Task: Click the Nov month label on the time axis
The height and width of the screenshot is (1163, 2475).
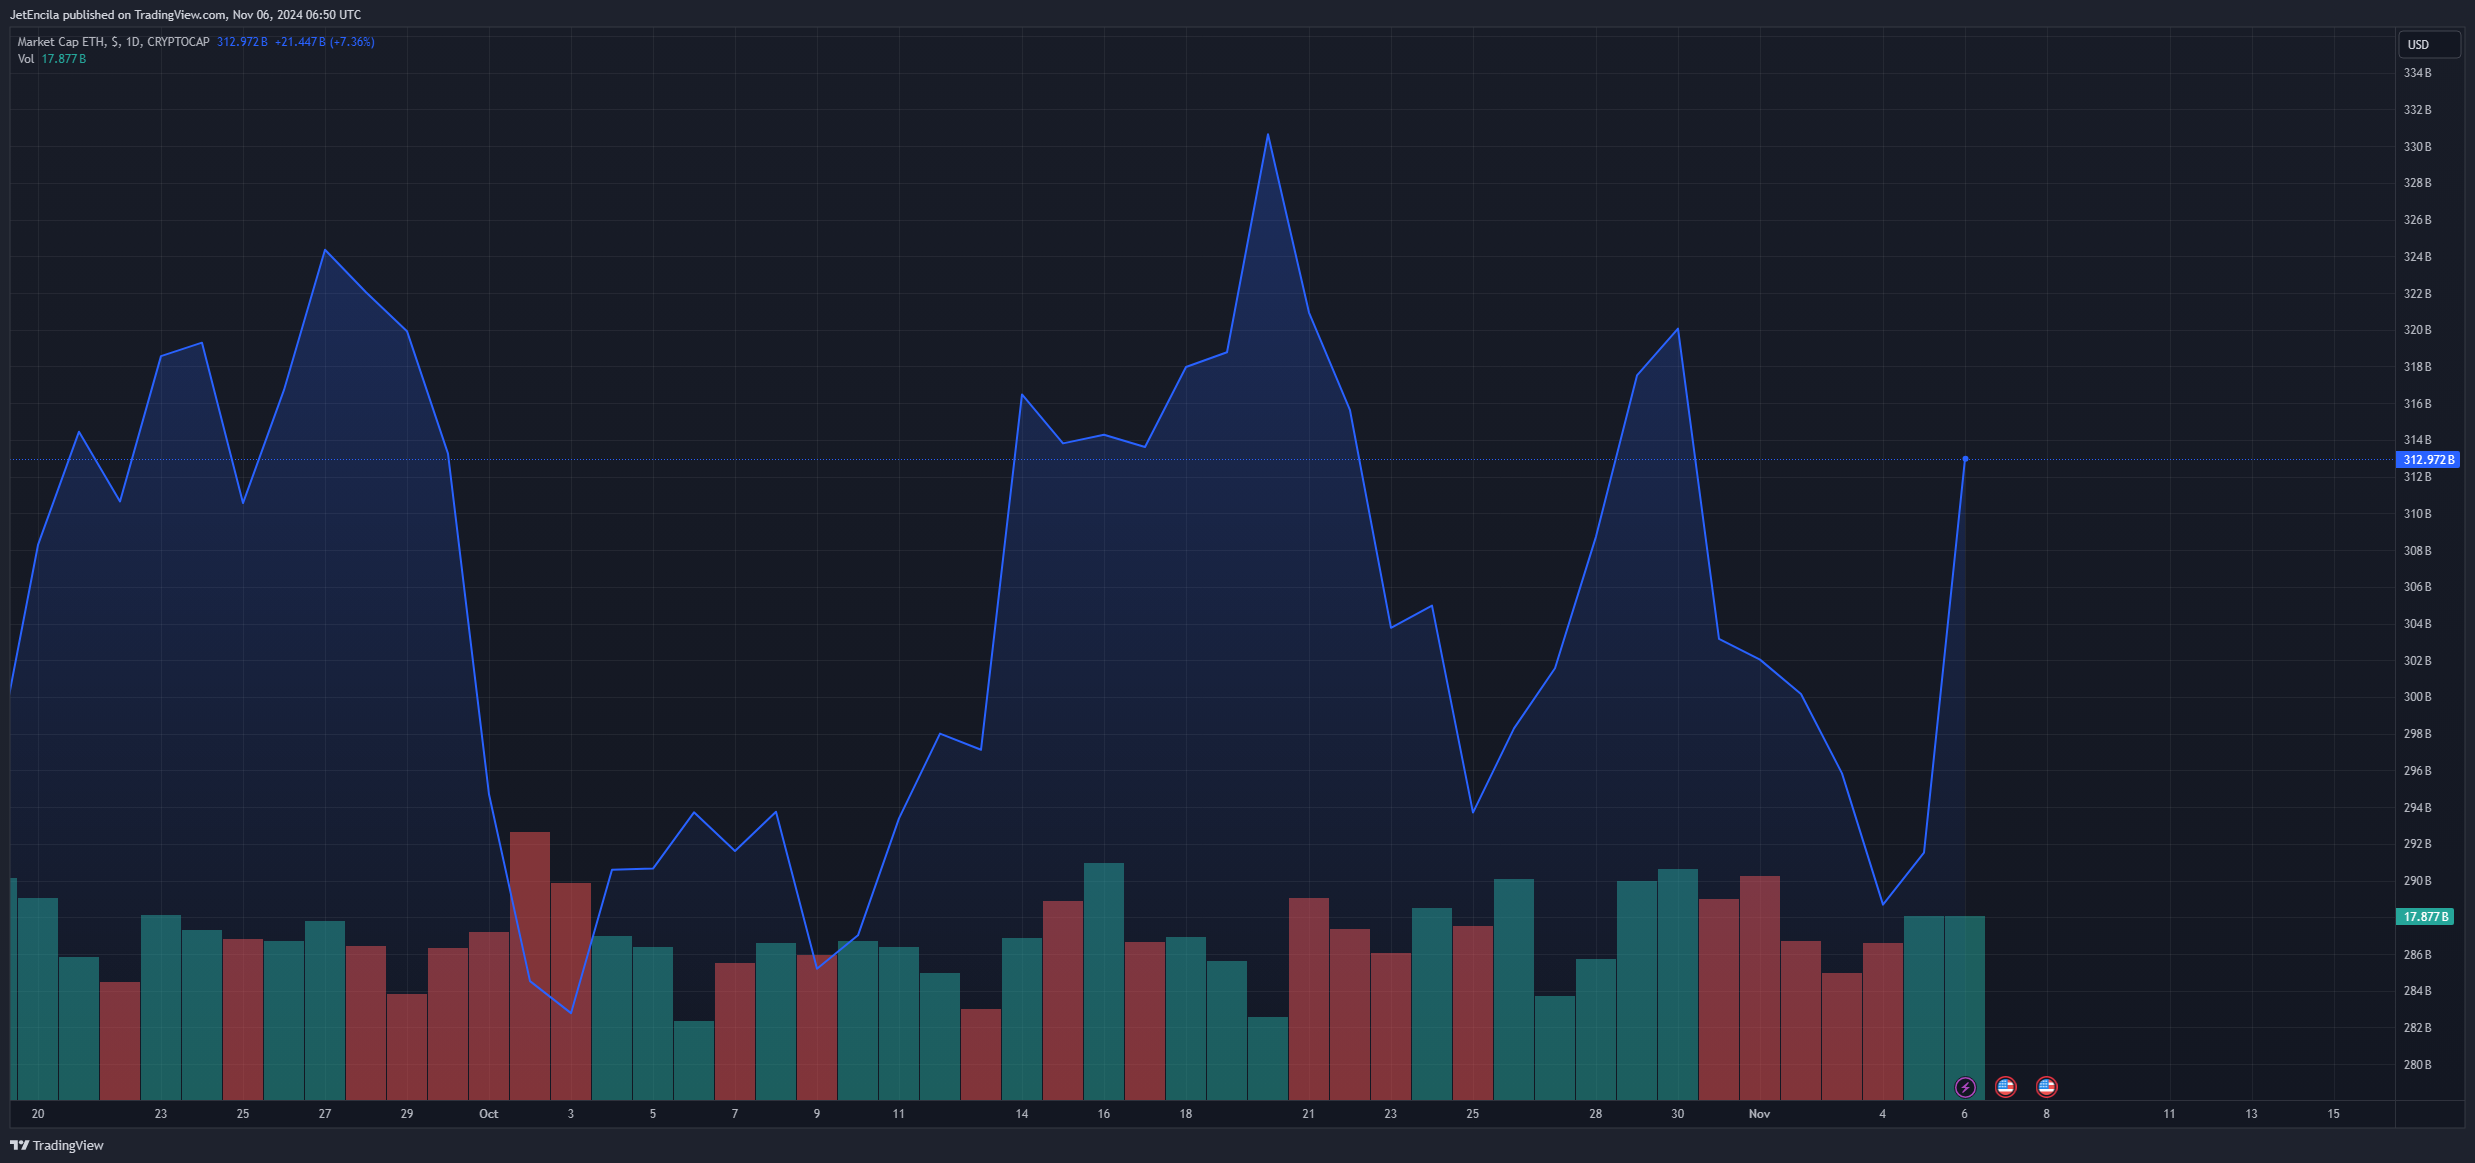Action: click(x=1759, y=1114)
